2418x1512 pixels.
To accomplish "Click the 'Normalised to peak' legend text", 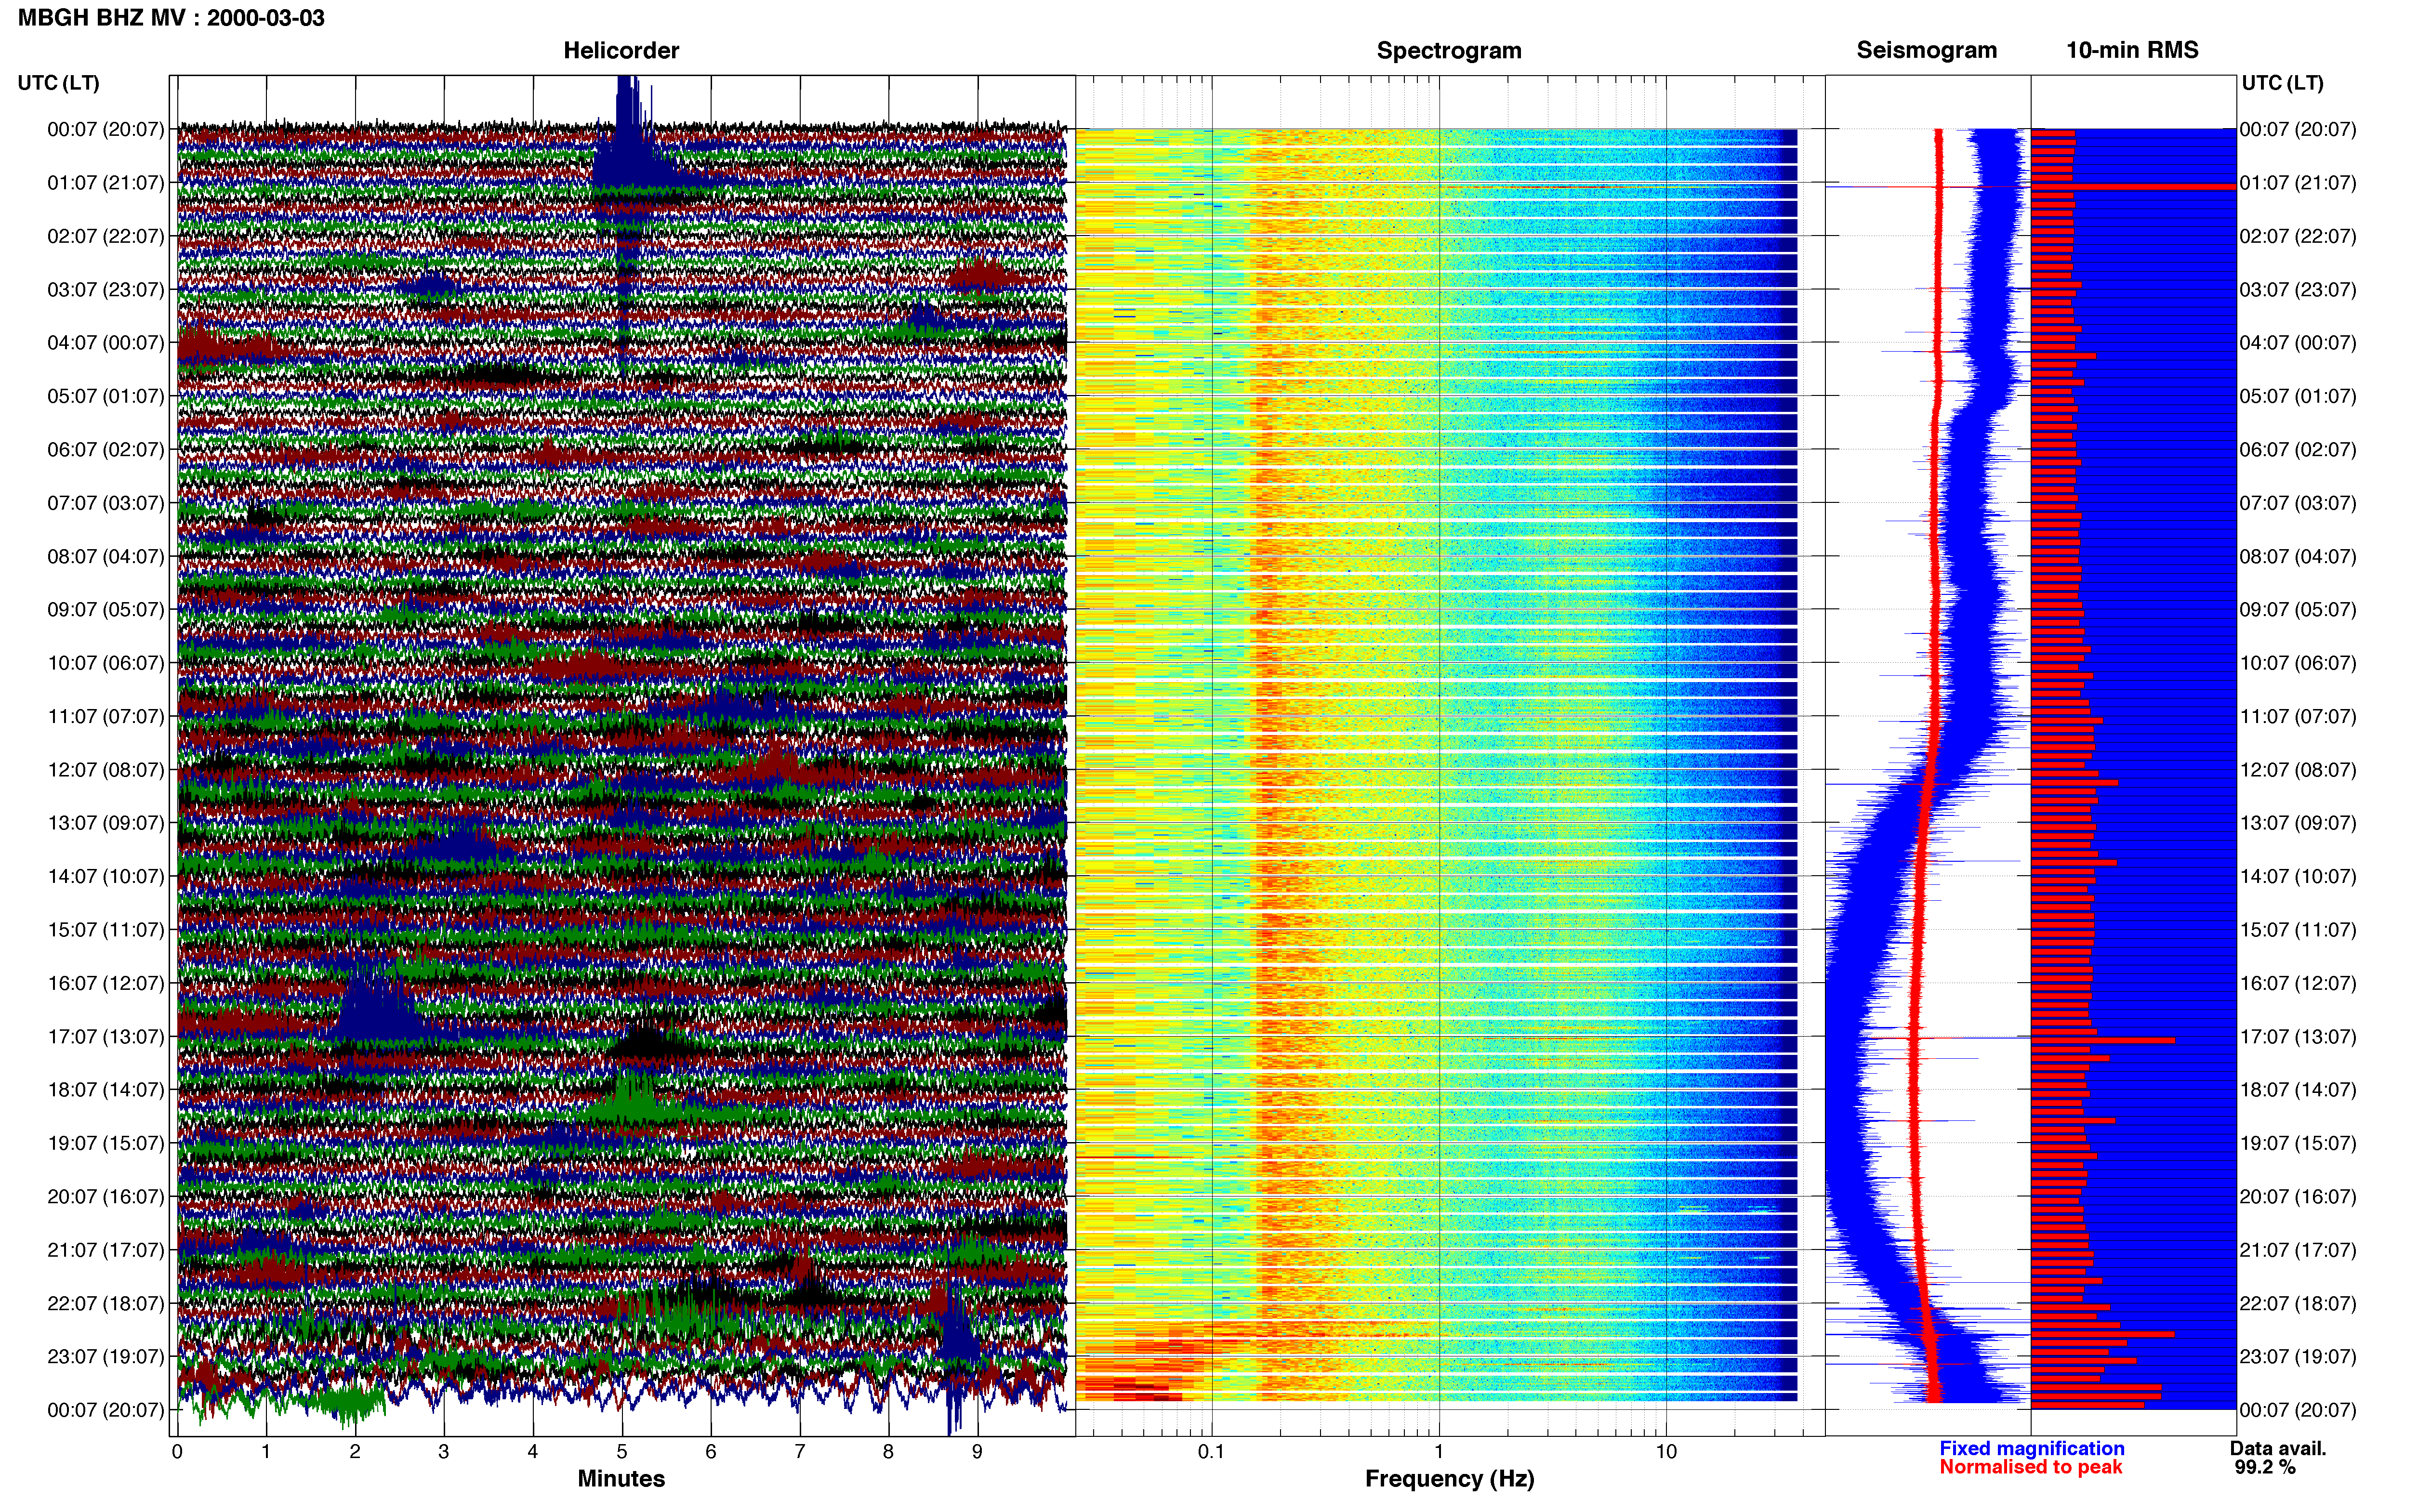I will click(2030, 1467).
